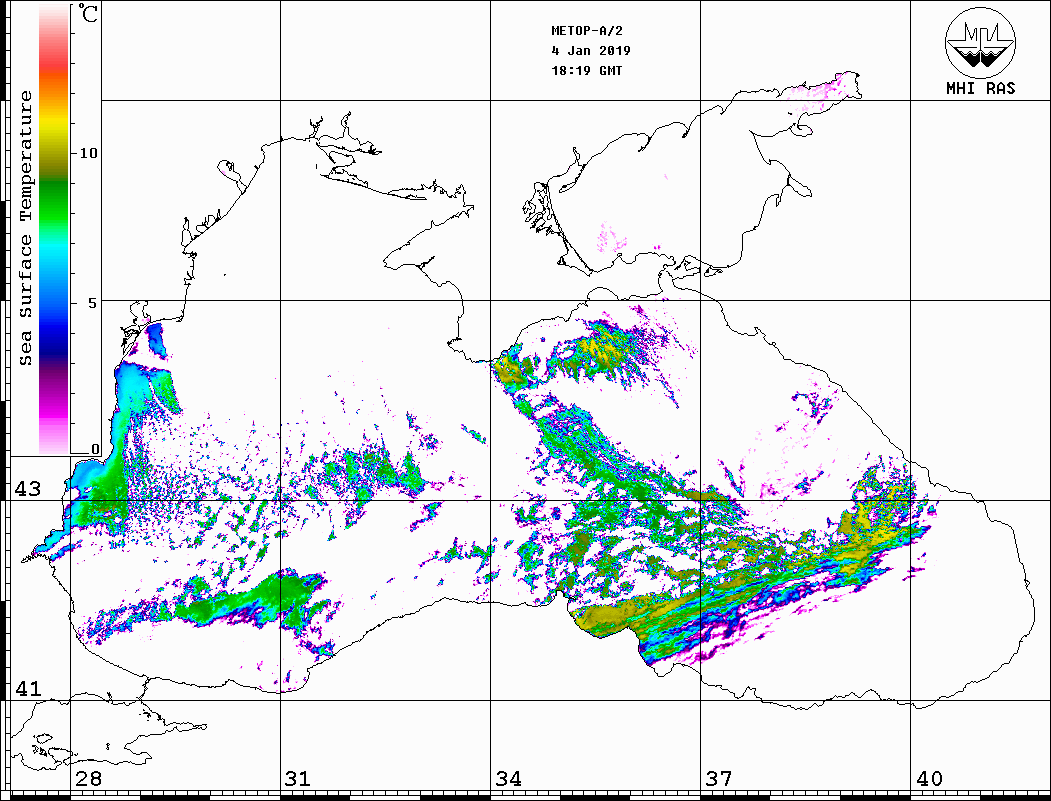Click latitude label 41
The image size is (1051, 801).
point(27,688)
